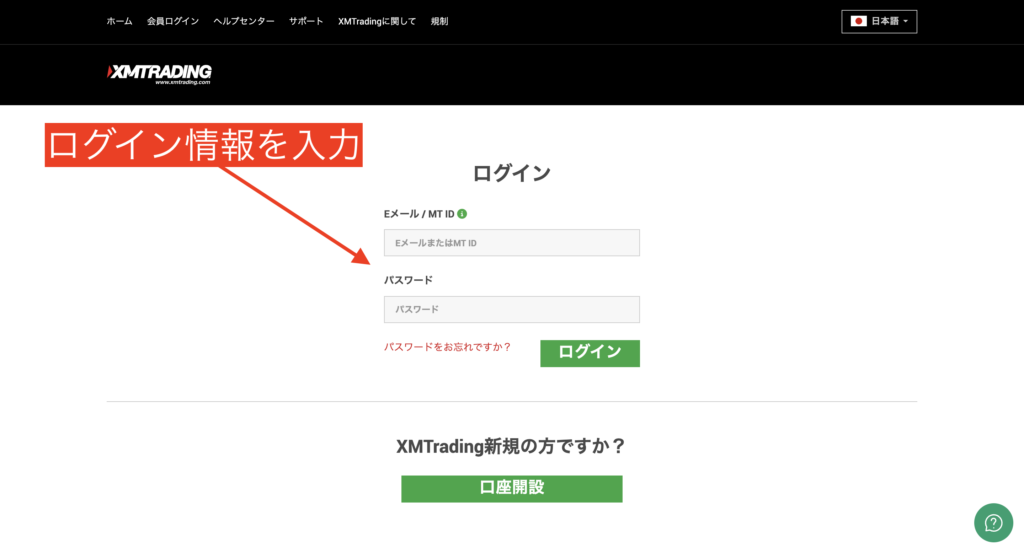Open 規制 menu item
Screen dimensions: 1024x553
[440, 22]
